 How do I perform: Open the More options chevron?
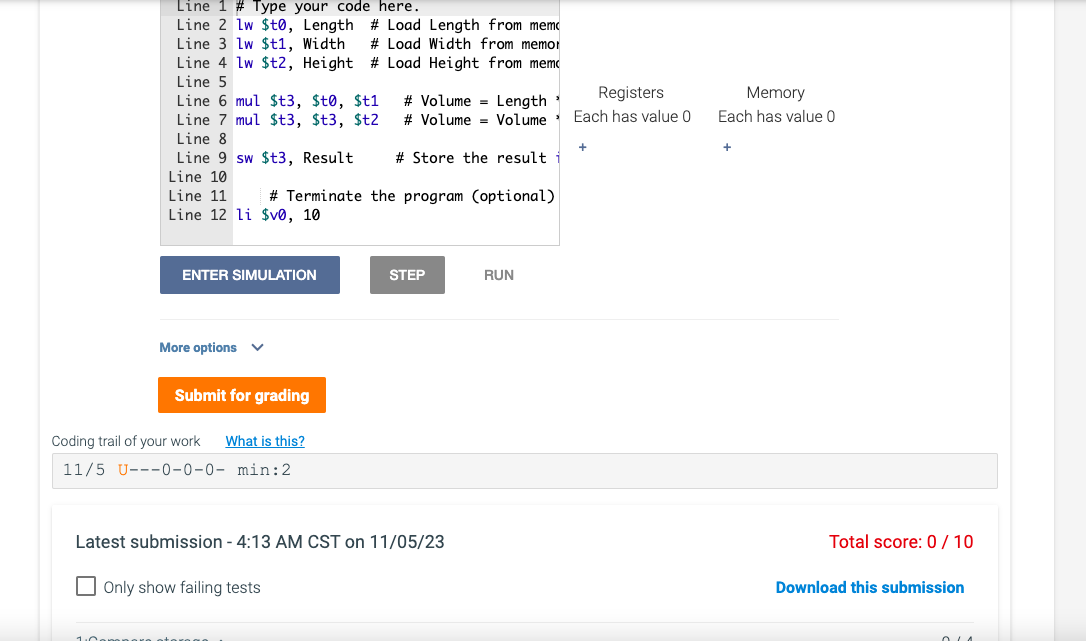point(257,347)
